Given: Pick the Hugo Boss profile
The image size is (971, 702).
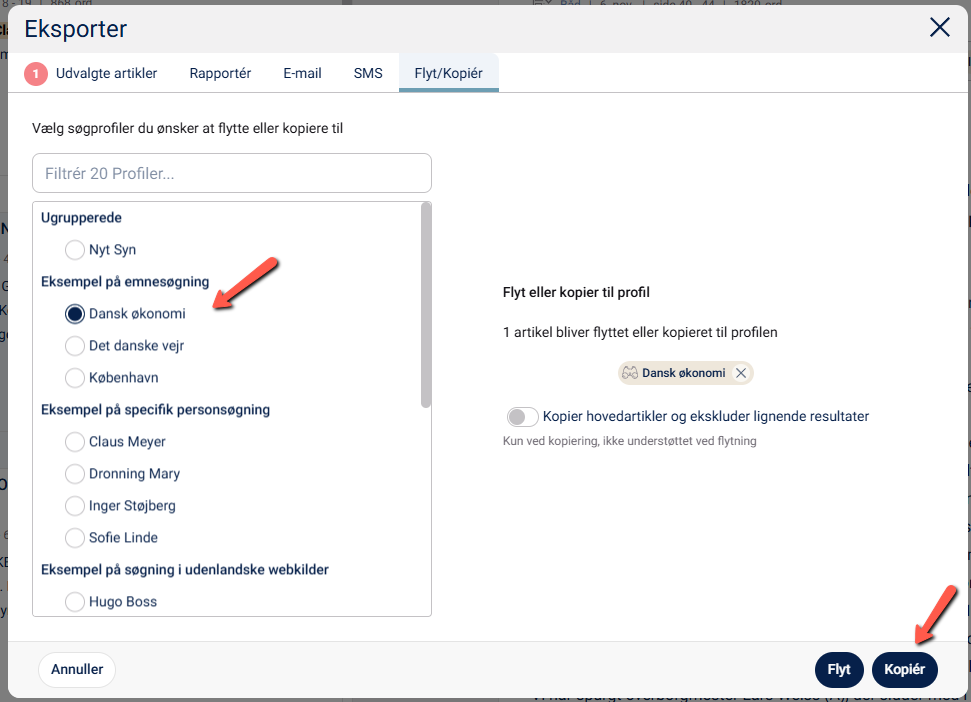Looking at the screenshot, I should pos(75,602).
